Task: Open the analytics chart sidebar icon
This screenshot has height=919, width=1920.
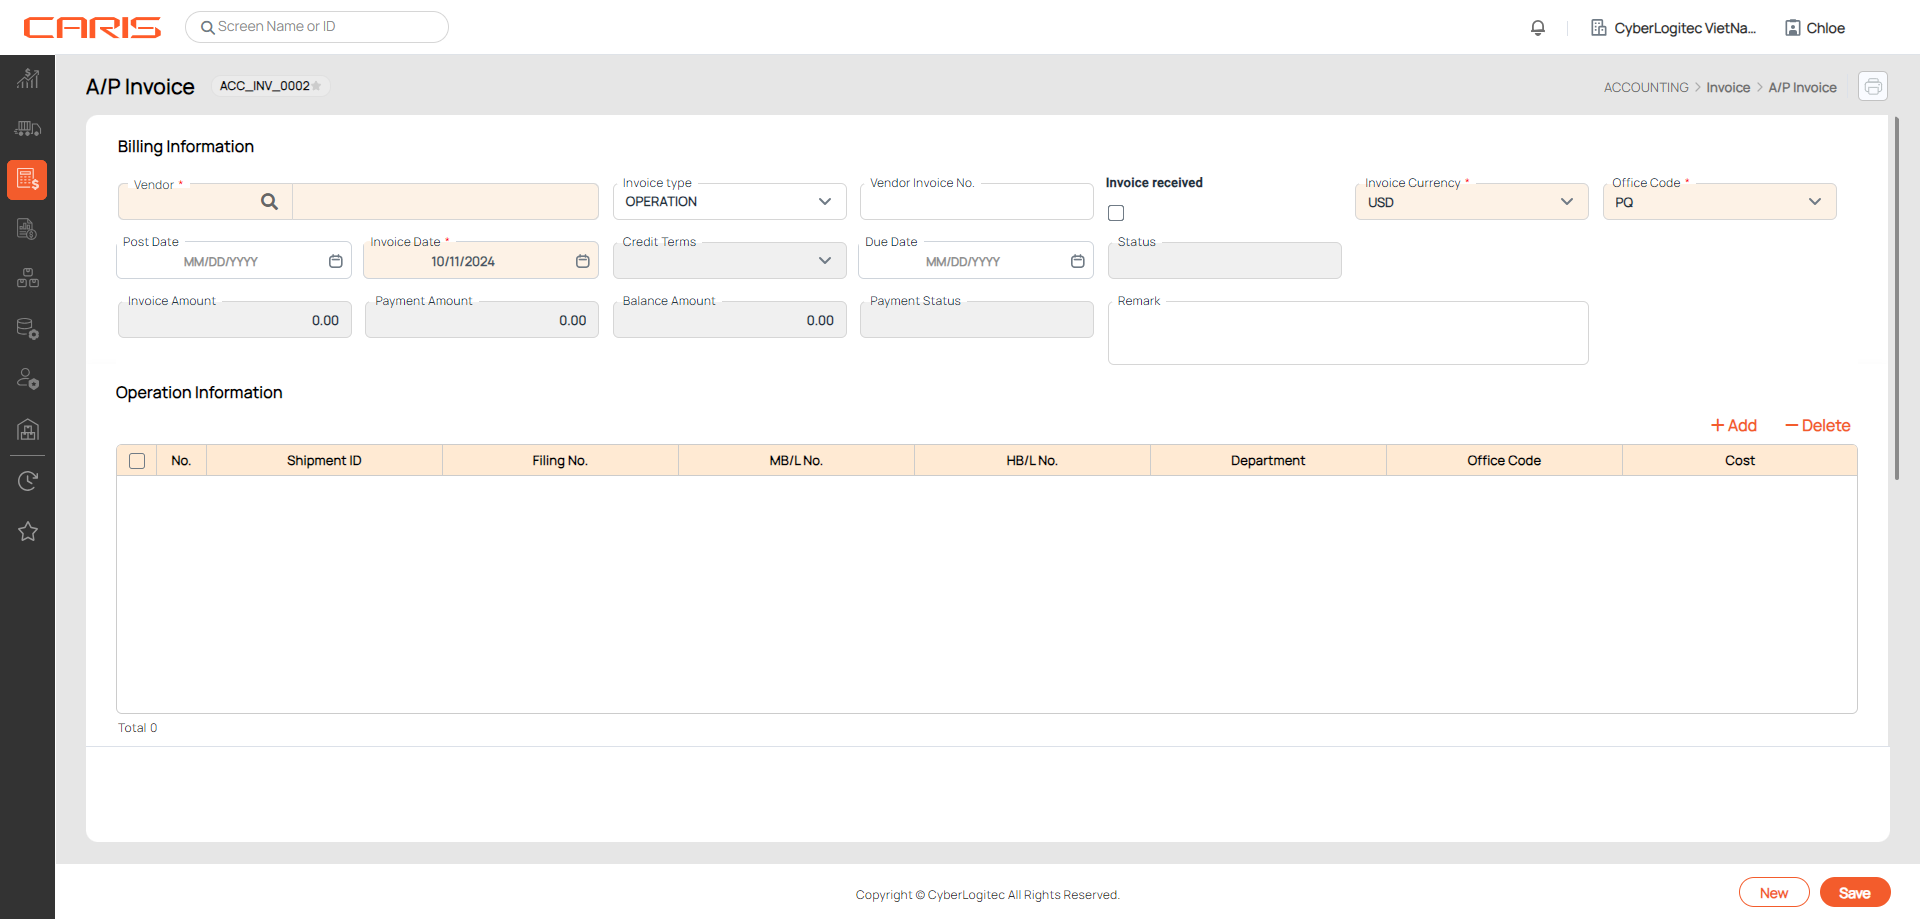Action: [28, 78]
